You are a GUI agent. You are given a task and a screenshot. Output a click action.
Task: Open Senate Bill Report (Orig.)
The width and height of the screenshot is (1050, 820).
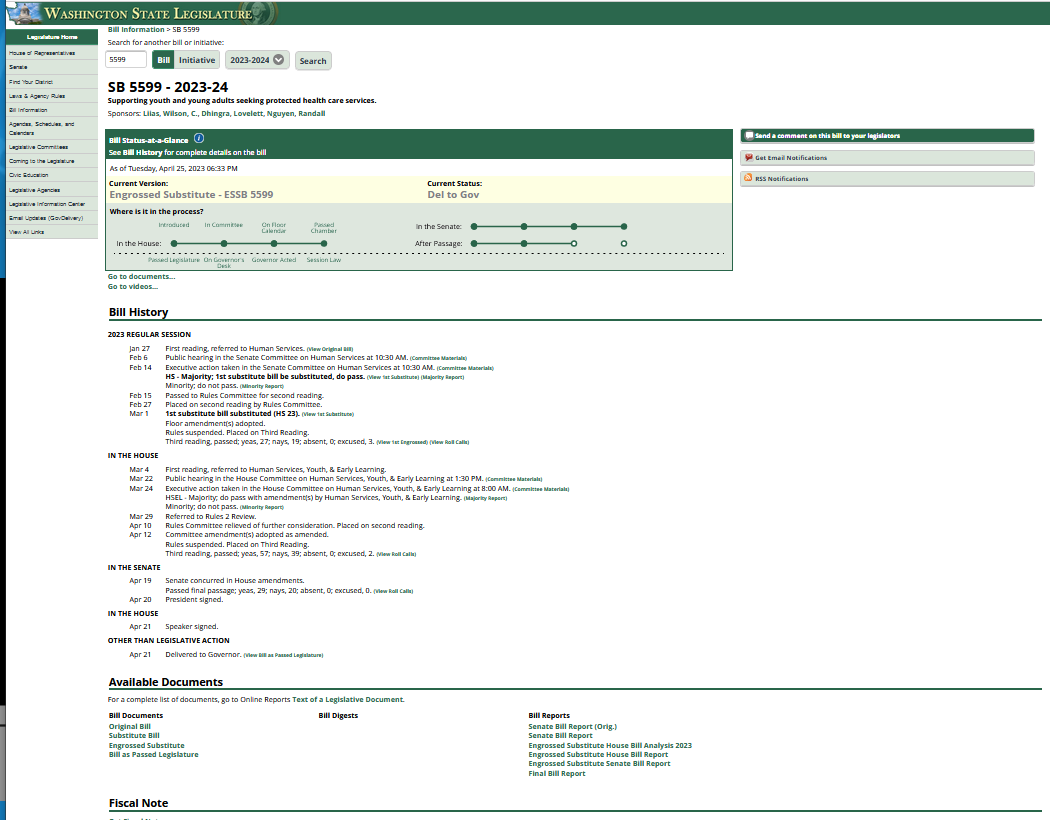click(x=573, y=726)
